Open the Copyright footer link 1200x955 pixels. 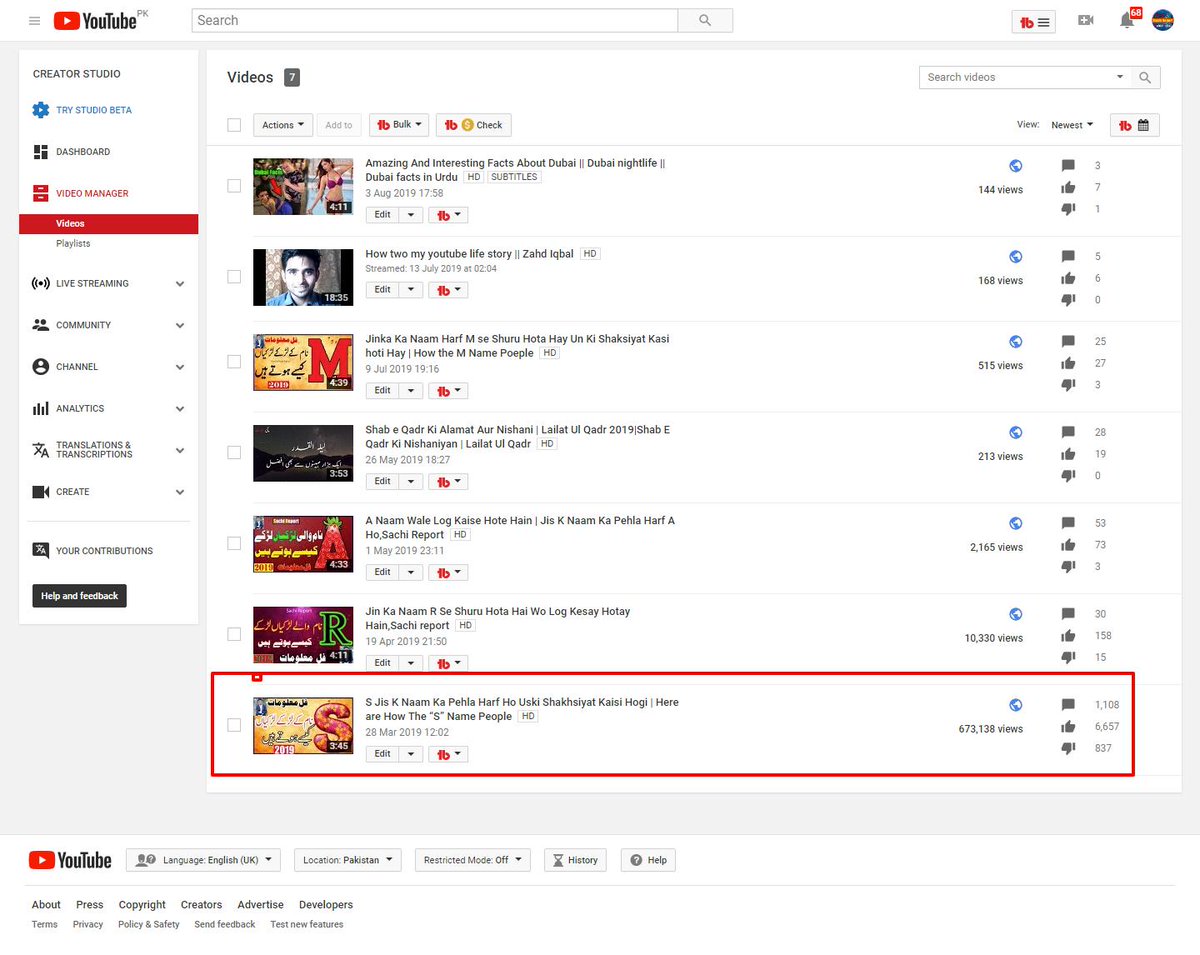[x=142, y=905]
